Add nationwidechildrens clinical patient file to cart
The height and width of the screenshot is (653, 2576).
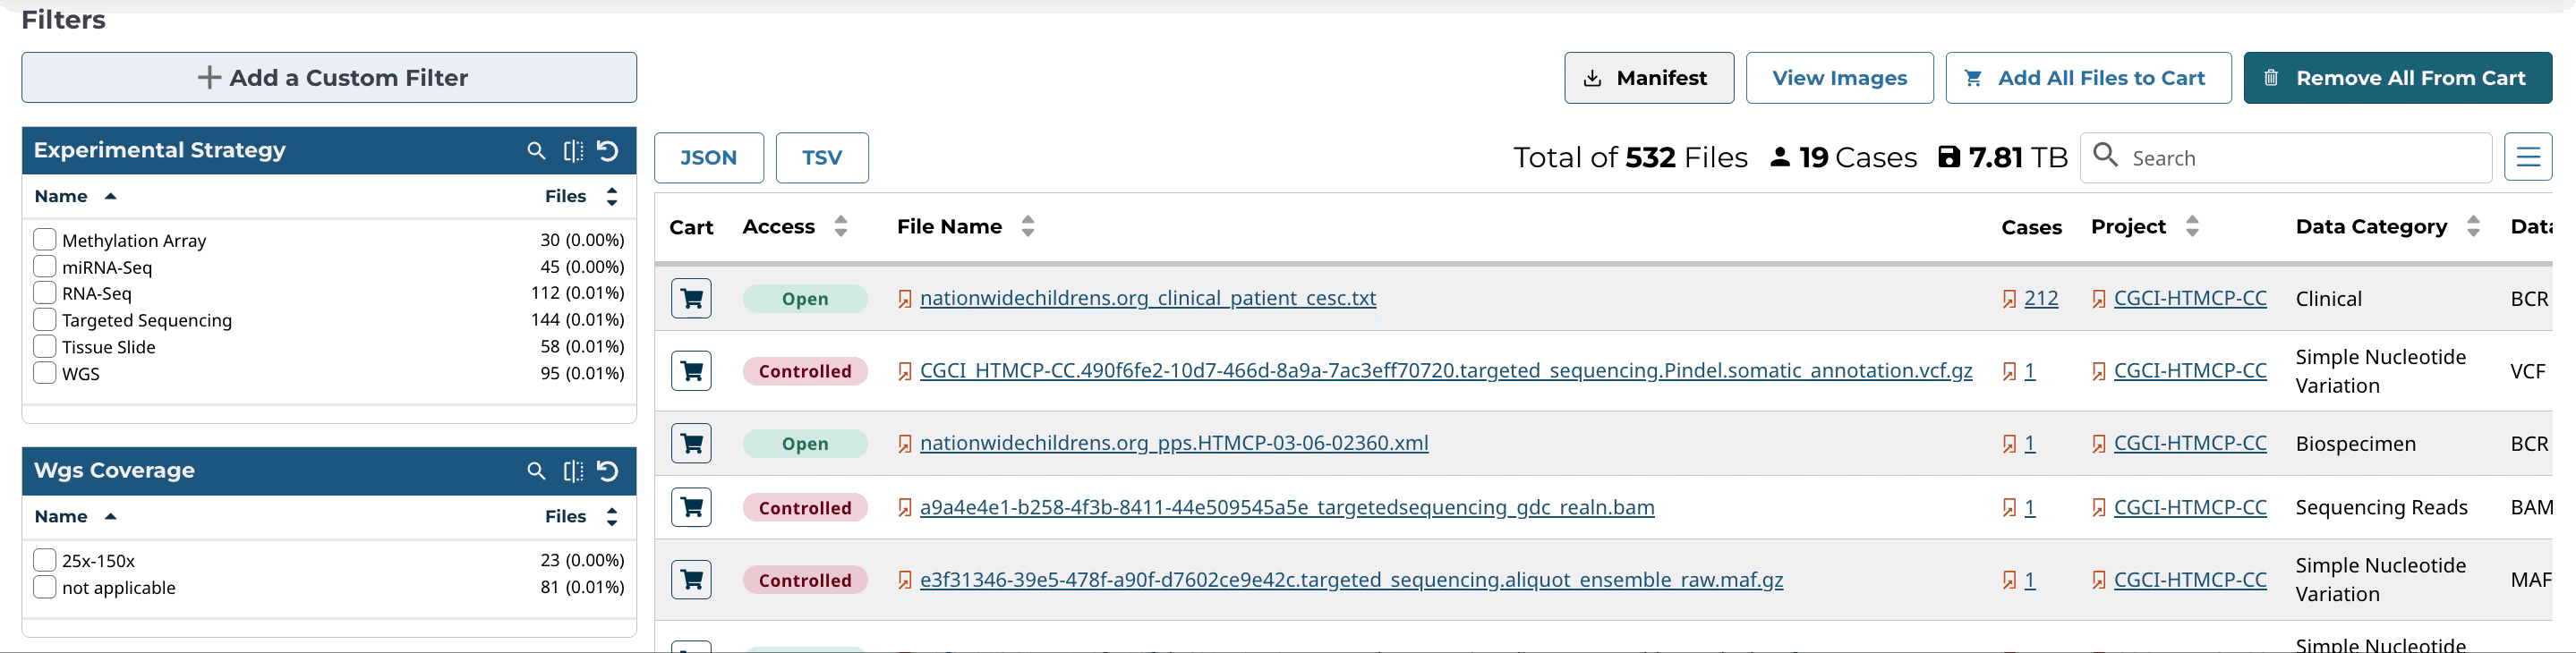(x=691, y=298)
